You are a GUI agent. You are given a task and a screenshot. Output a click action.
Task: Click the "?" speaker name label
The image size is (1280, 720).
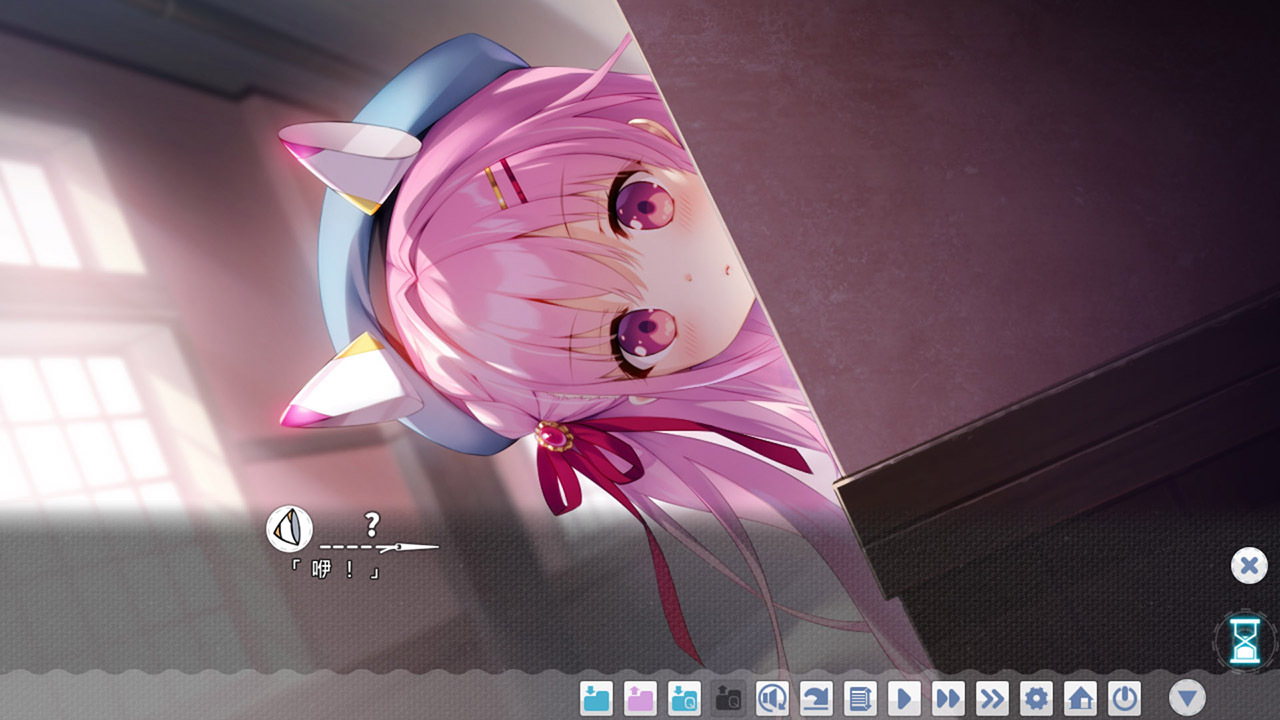(x=372, y=523)
